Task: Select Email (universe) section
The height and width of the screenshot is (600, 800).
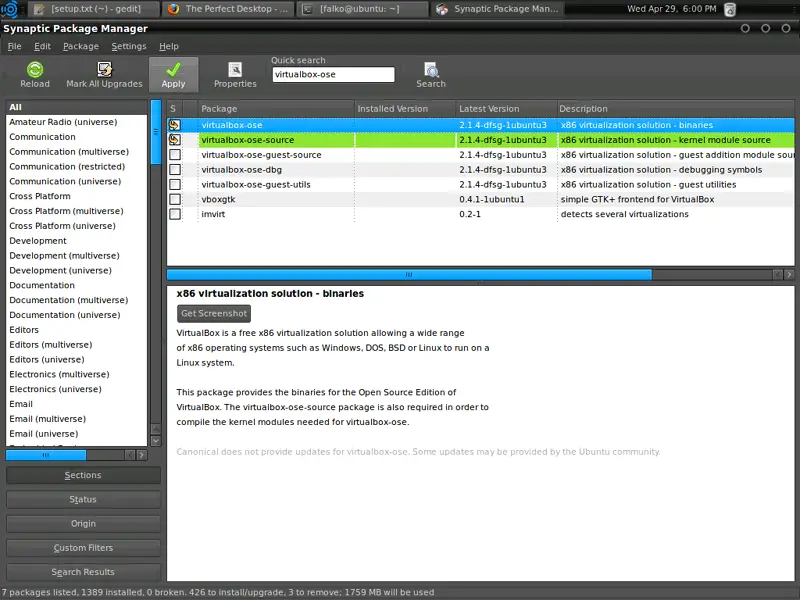Action: pos(77,434)
